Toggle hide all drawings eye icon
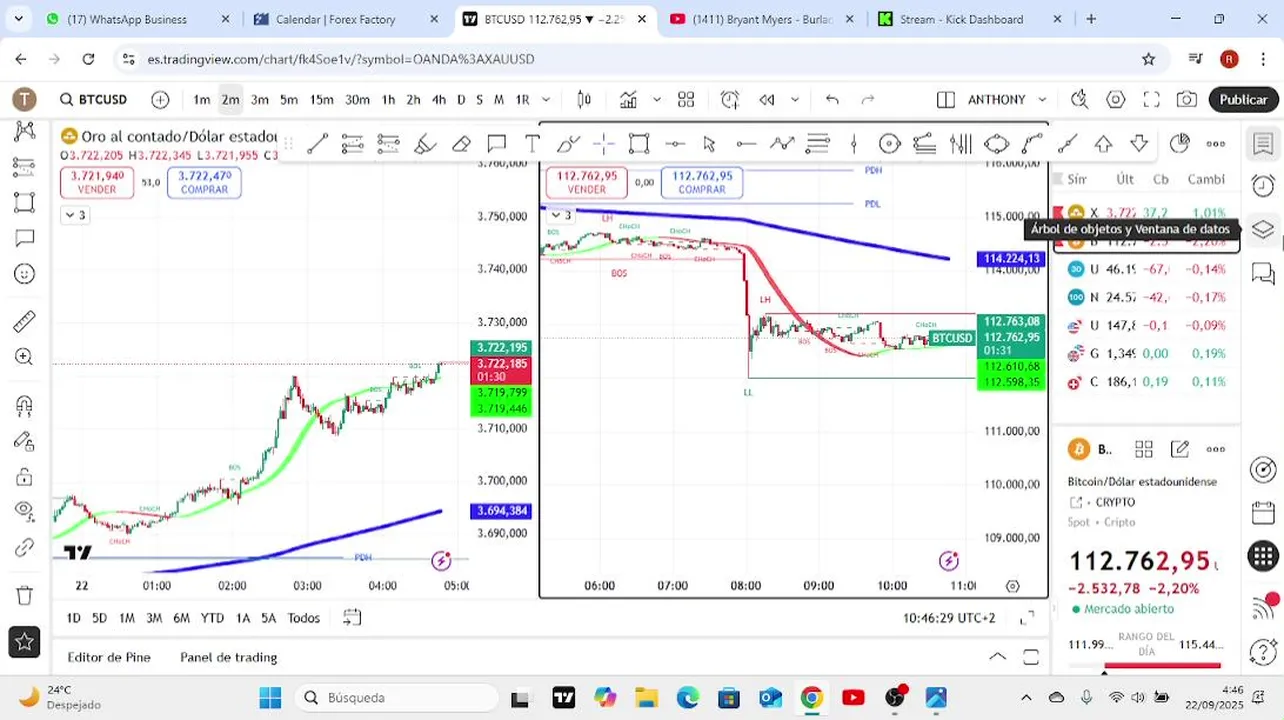The height and width of the screenshot is (720, 1284). click(x=24, y=511)
